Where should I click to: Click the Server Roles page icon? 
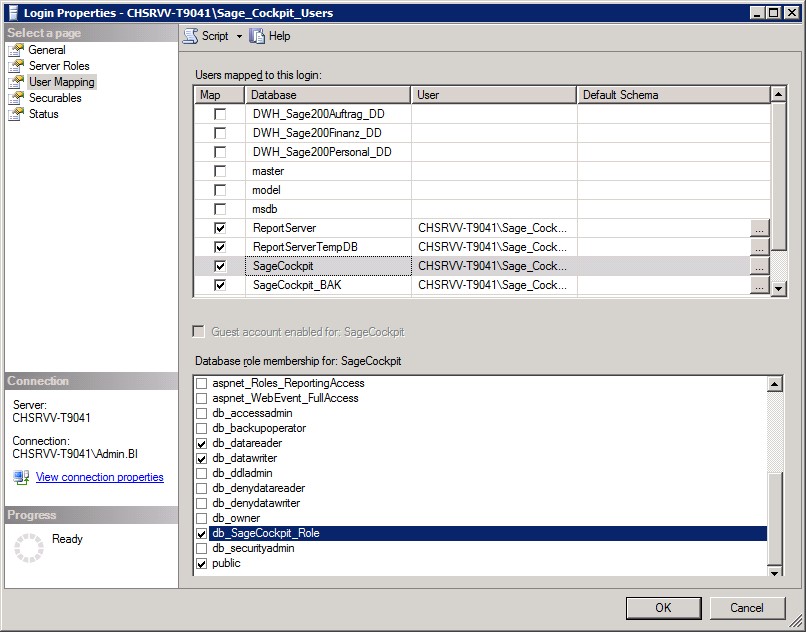[x=16, y=66]
